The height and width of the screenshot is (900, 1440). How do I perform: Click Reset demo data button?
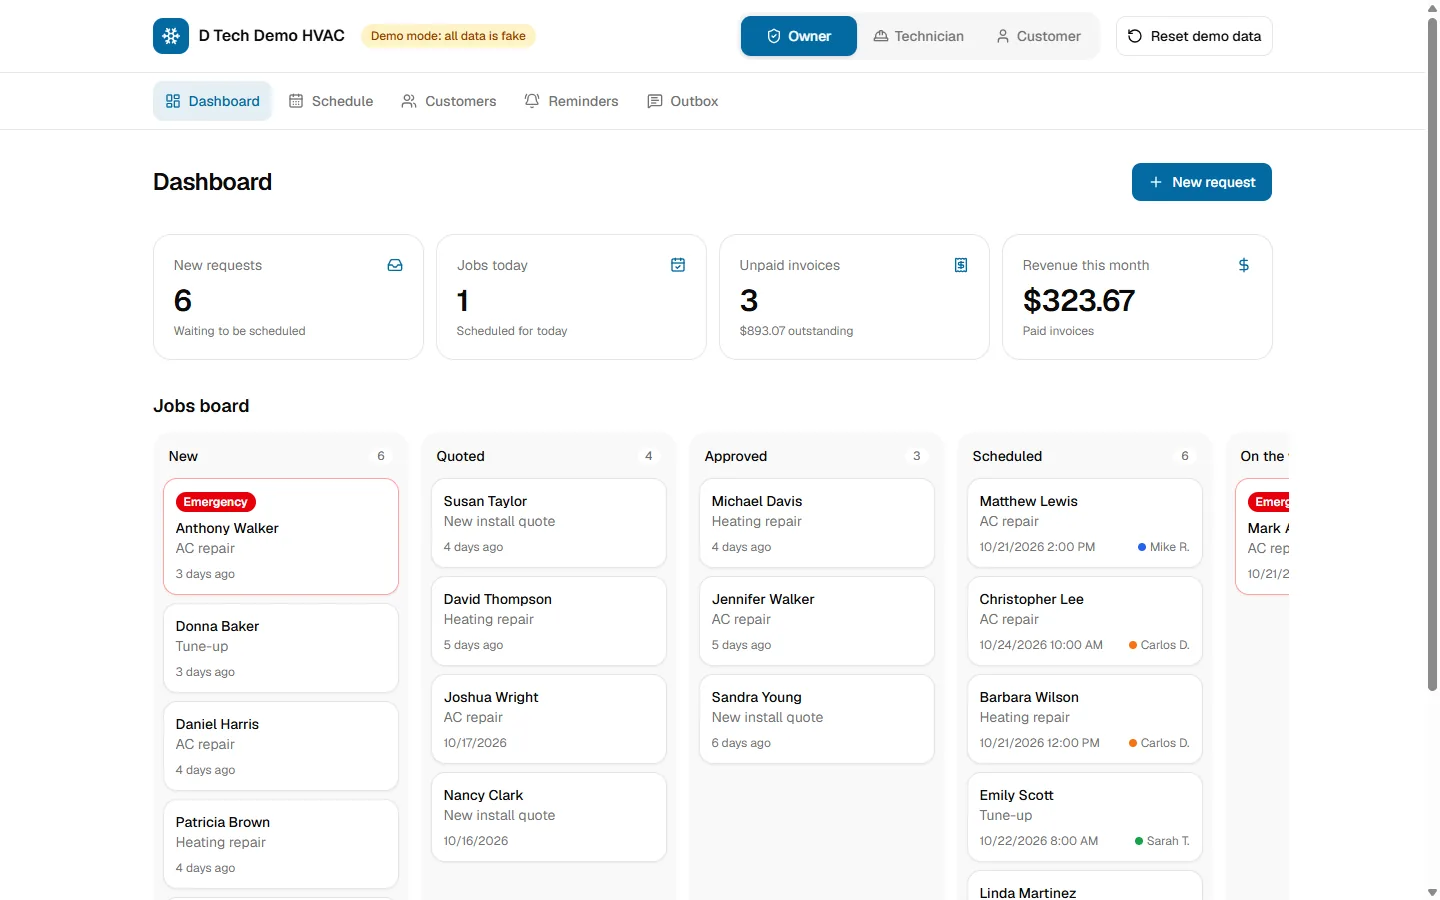(x=1194, y=36)
